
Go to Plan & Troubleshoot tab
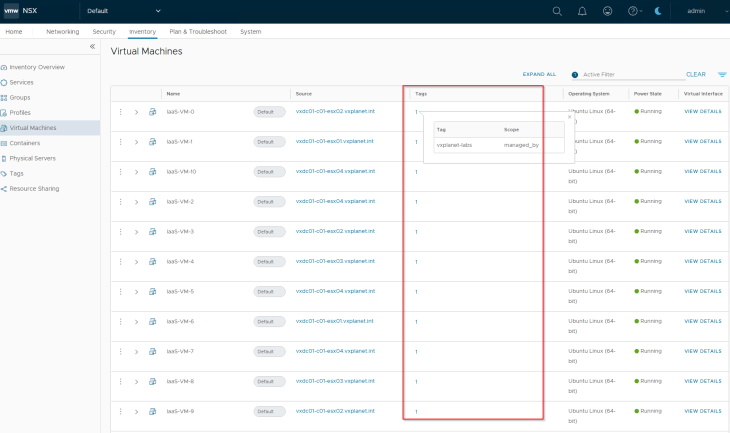(197, 32)
